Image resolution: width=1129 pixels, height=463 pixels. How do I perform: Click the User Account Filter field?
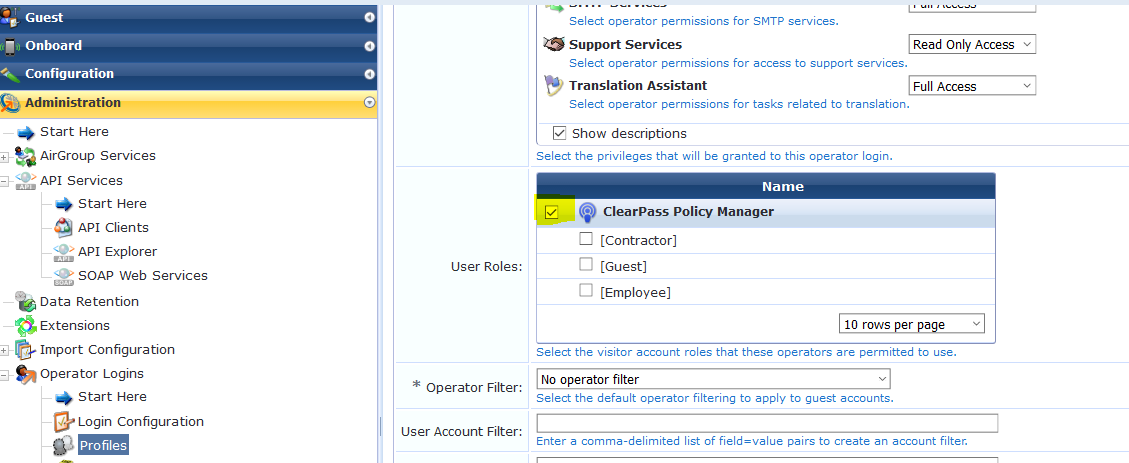point(768,423)
